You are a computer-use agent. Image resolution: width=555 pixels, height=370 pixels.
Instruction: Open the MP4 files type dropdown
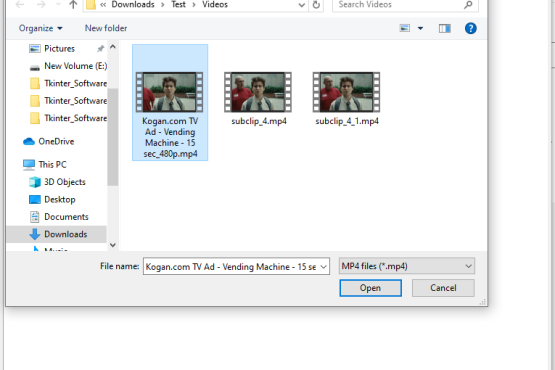pos(406,266)
